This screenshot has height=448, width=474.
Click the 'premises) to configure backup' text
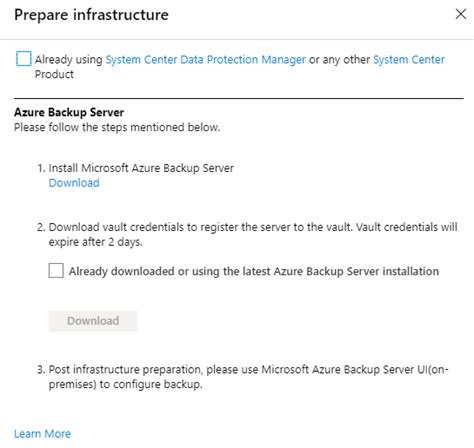point(125,384)
